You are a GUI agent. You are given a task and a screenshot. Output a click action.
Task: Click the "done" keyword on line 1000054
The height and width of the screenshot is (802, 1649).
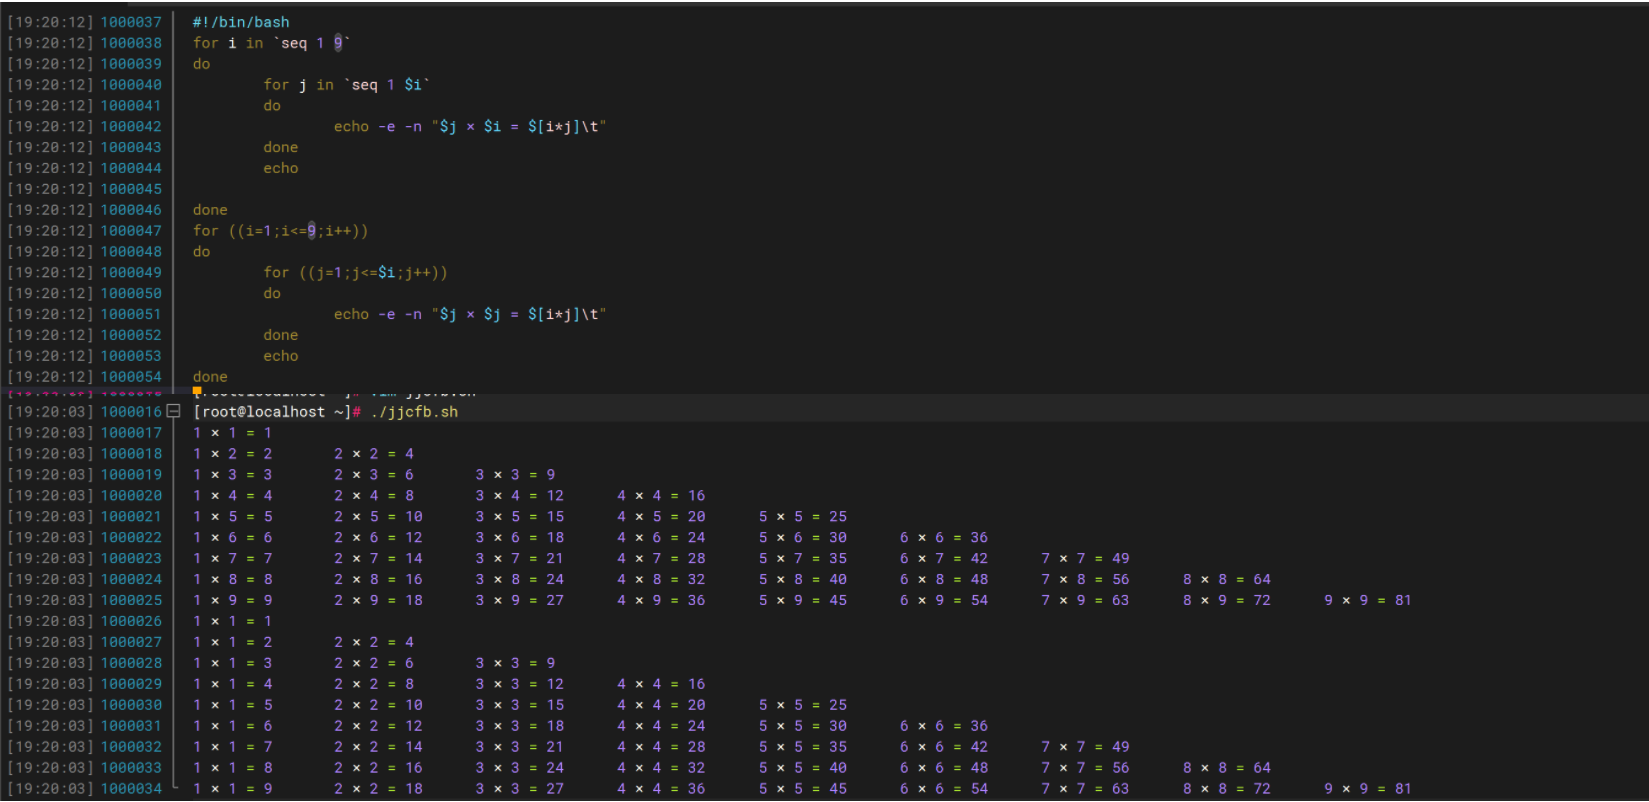pos(210,377)
